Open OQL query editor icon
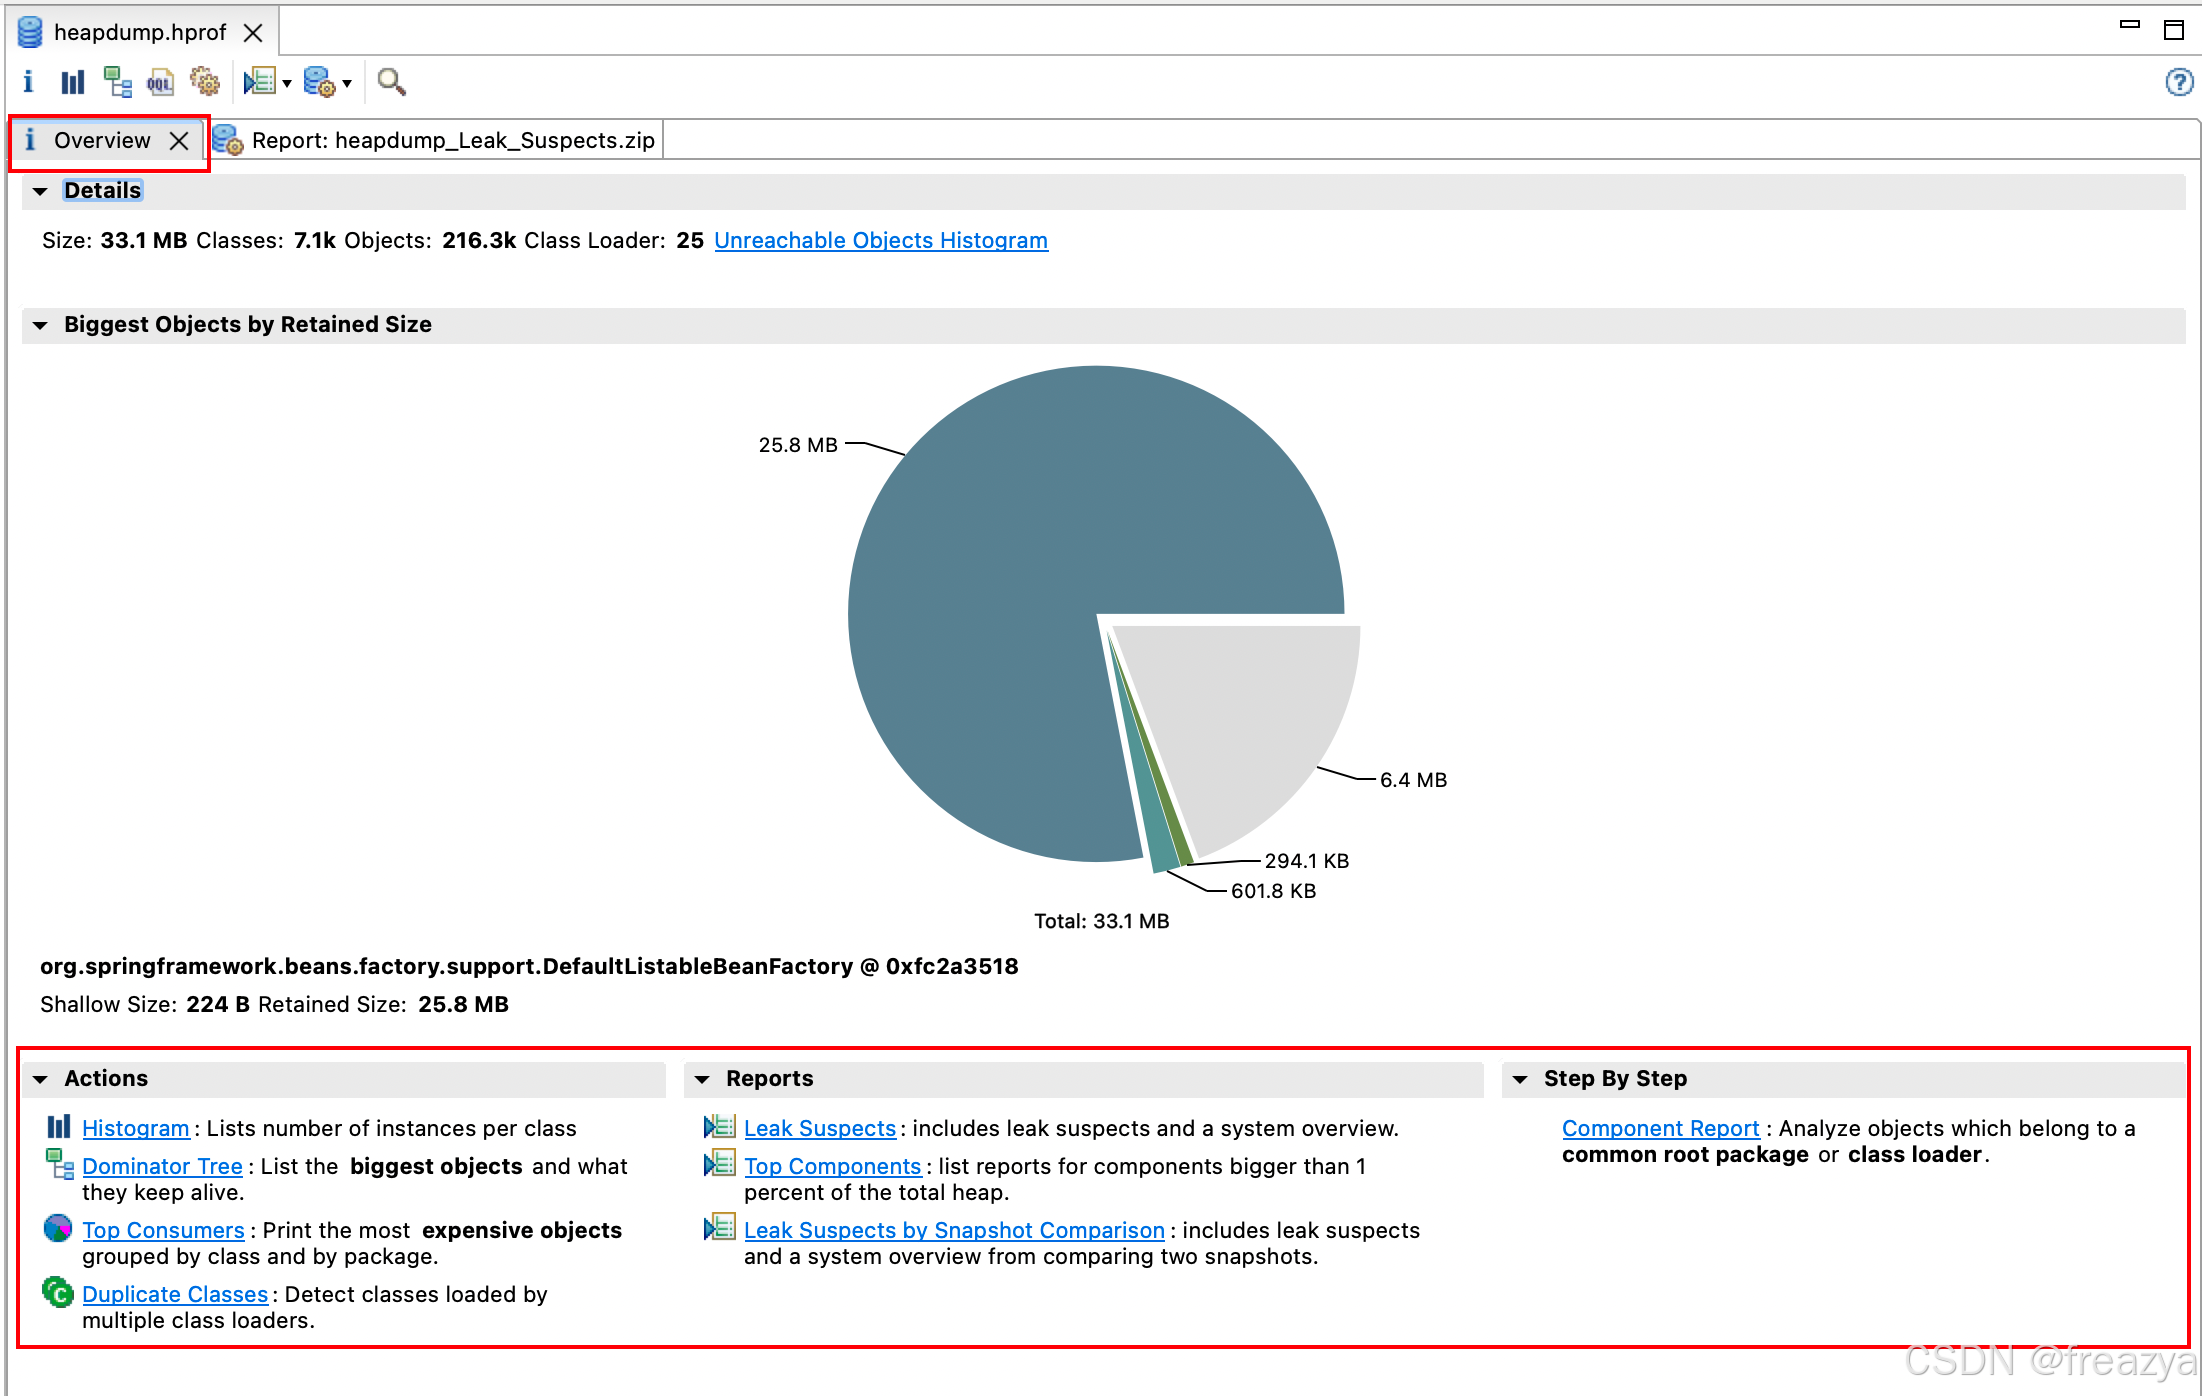This screenshot has width=2202, height=1396. 160,82
